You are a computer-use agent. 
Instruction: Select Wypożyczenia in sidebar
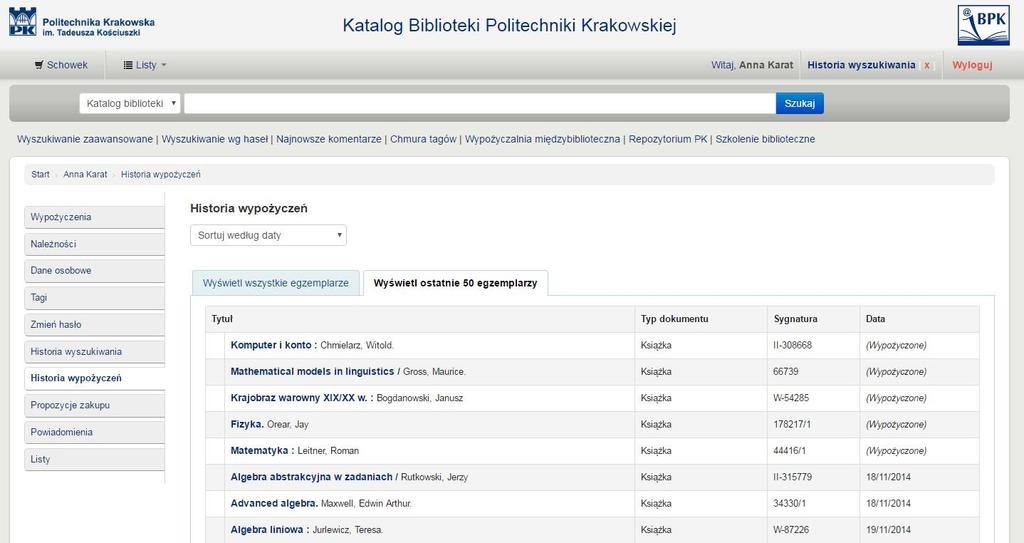[x=94, y=217]
